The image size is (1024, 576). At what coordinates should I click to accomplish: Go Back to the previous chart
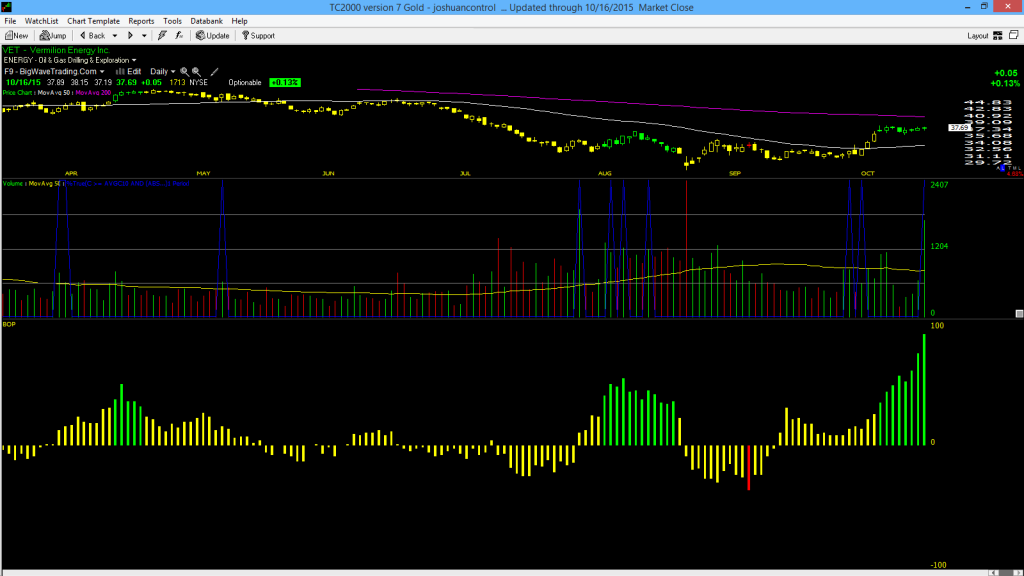[x=93, y=35]
